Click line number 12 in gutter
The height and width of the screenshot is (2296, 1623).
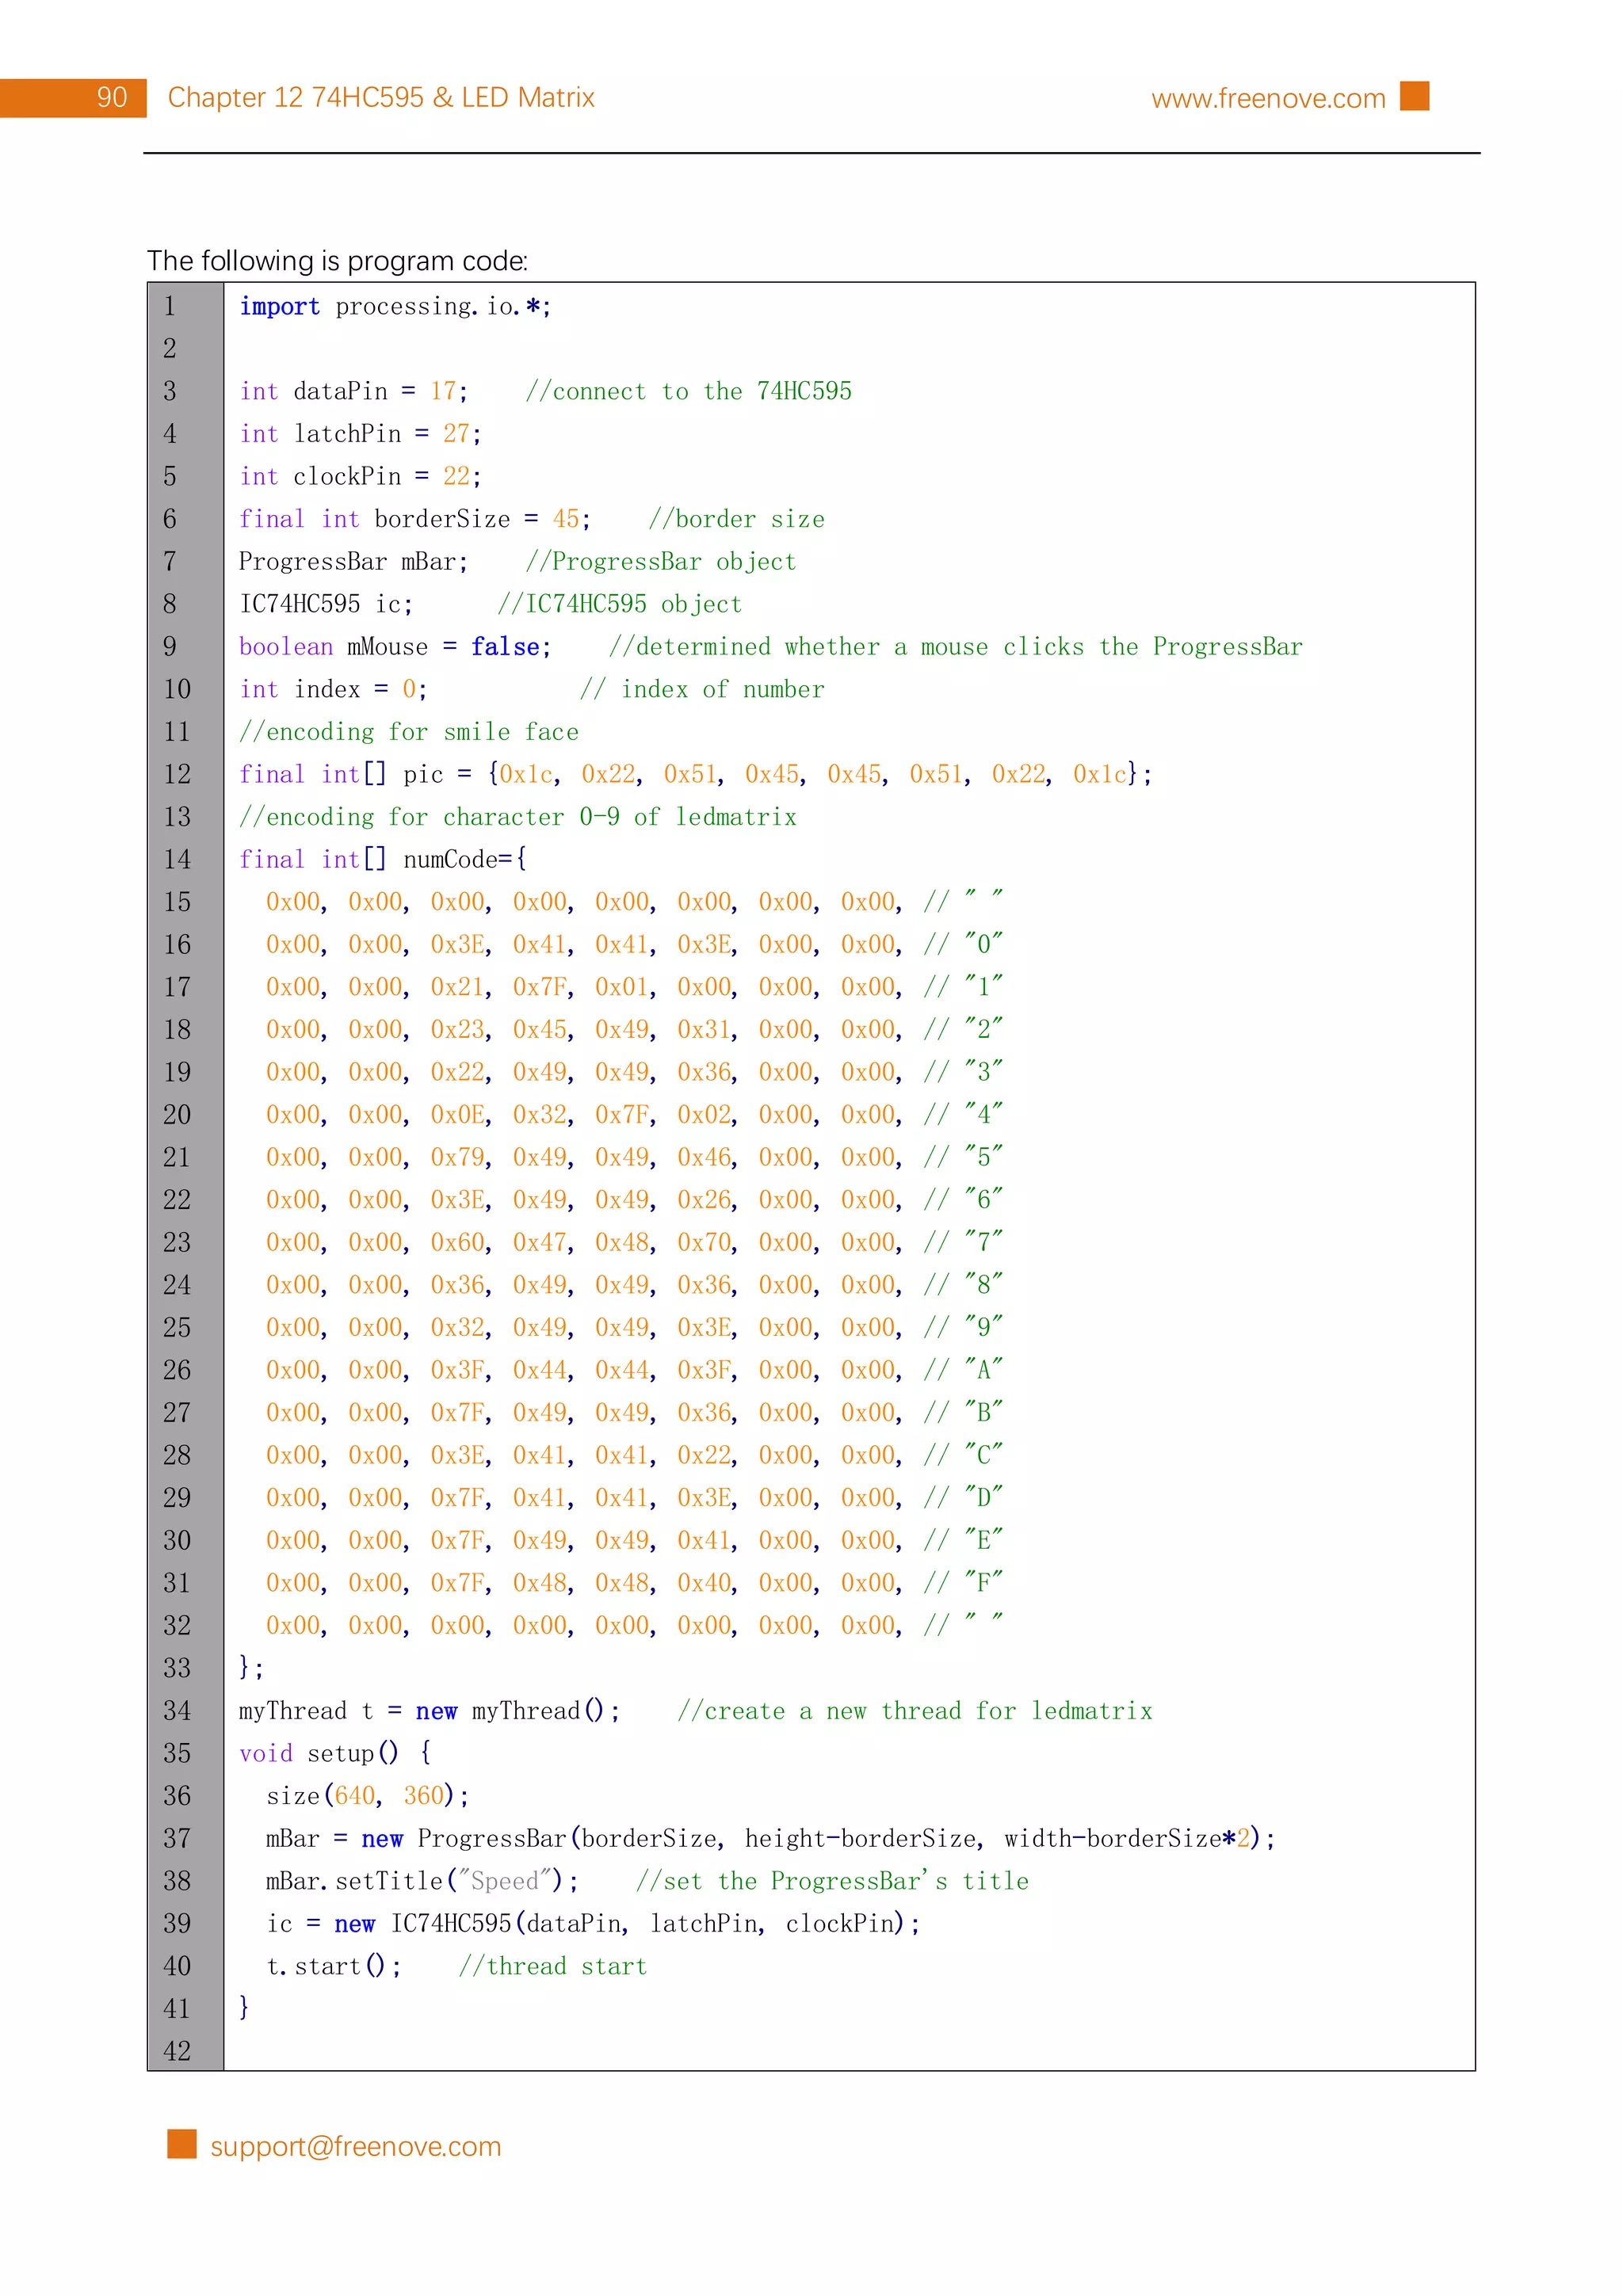click(x=177, y=774)
